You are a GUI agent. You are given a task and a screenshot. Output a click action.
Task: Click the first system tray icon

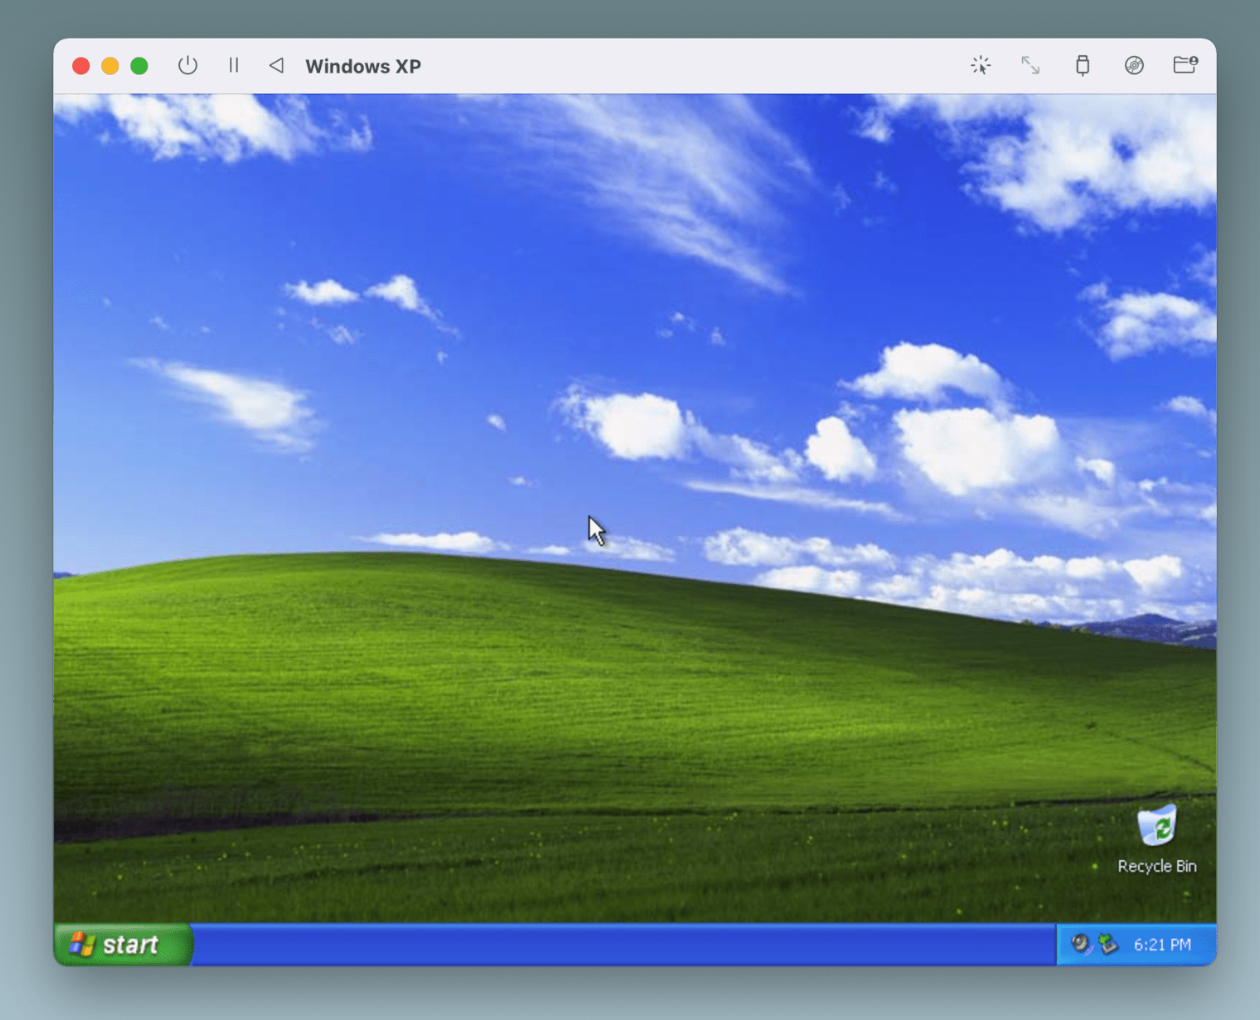(1081, 943)
